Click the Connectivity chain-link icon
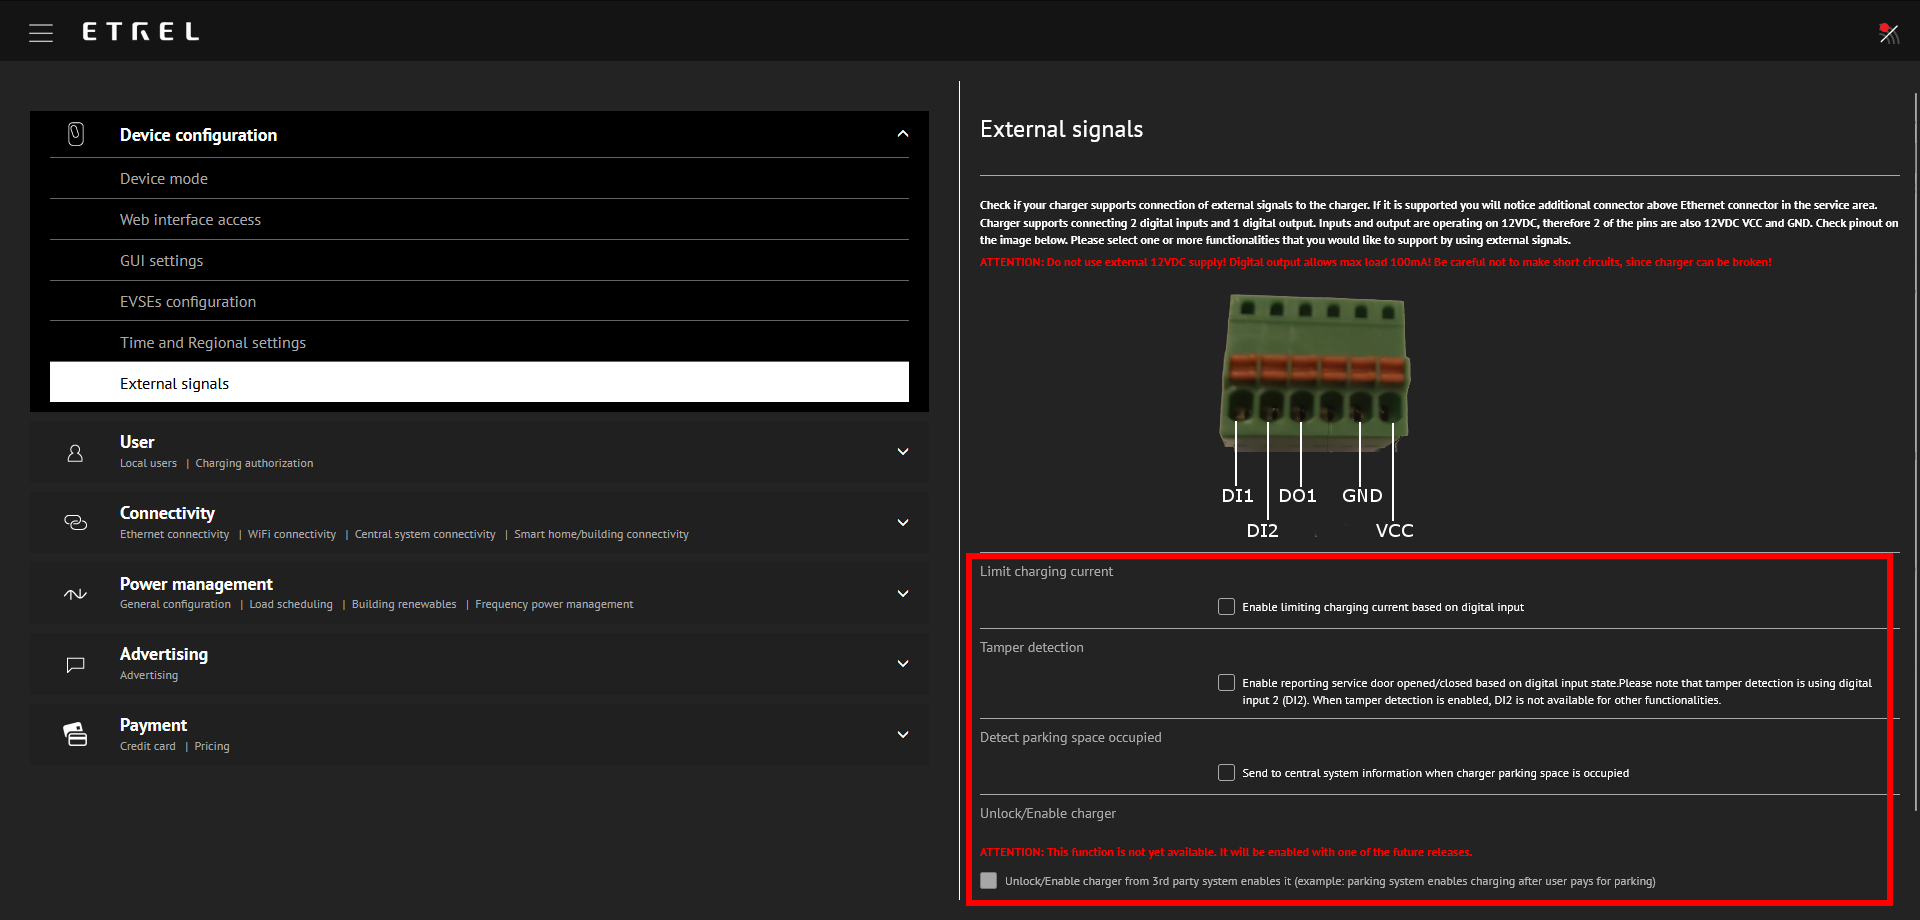The width and height of the screenshot is (1920, 920). tap(76, 523)
